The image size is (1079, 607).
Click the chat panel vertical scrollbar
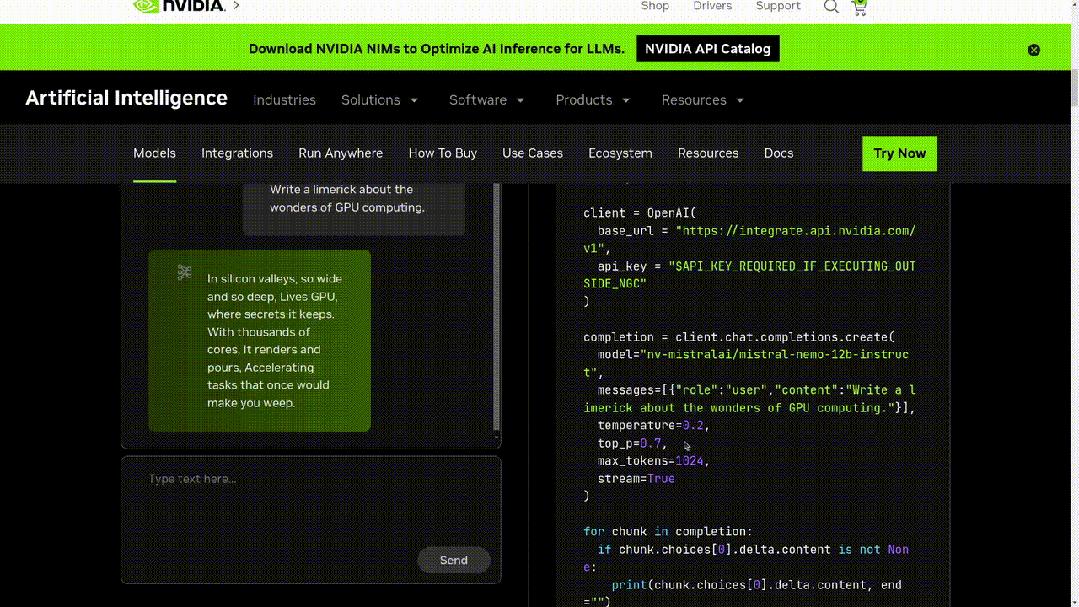pyautogui.click(x=497, y=310)
